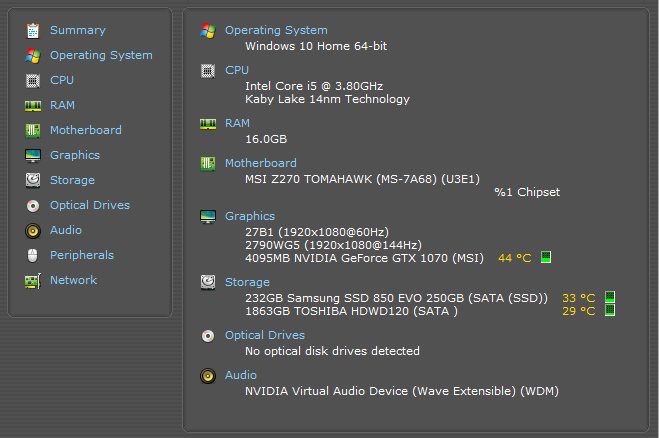Click the Samsung SSD temperature indicator icon

coord(609,297)
